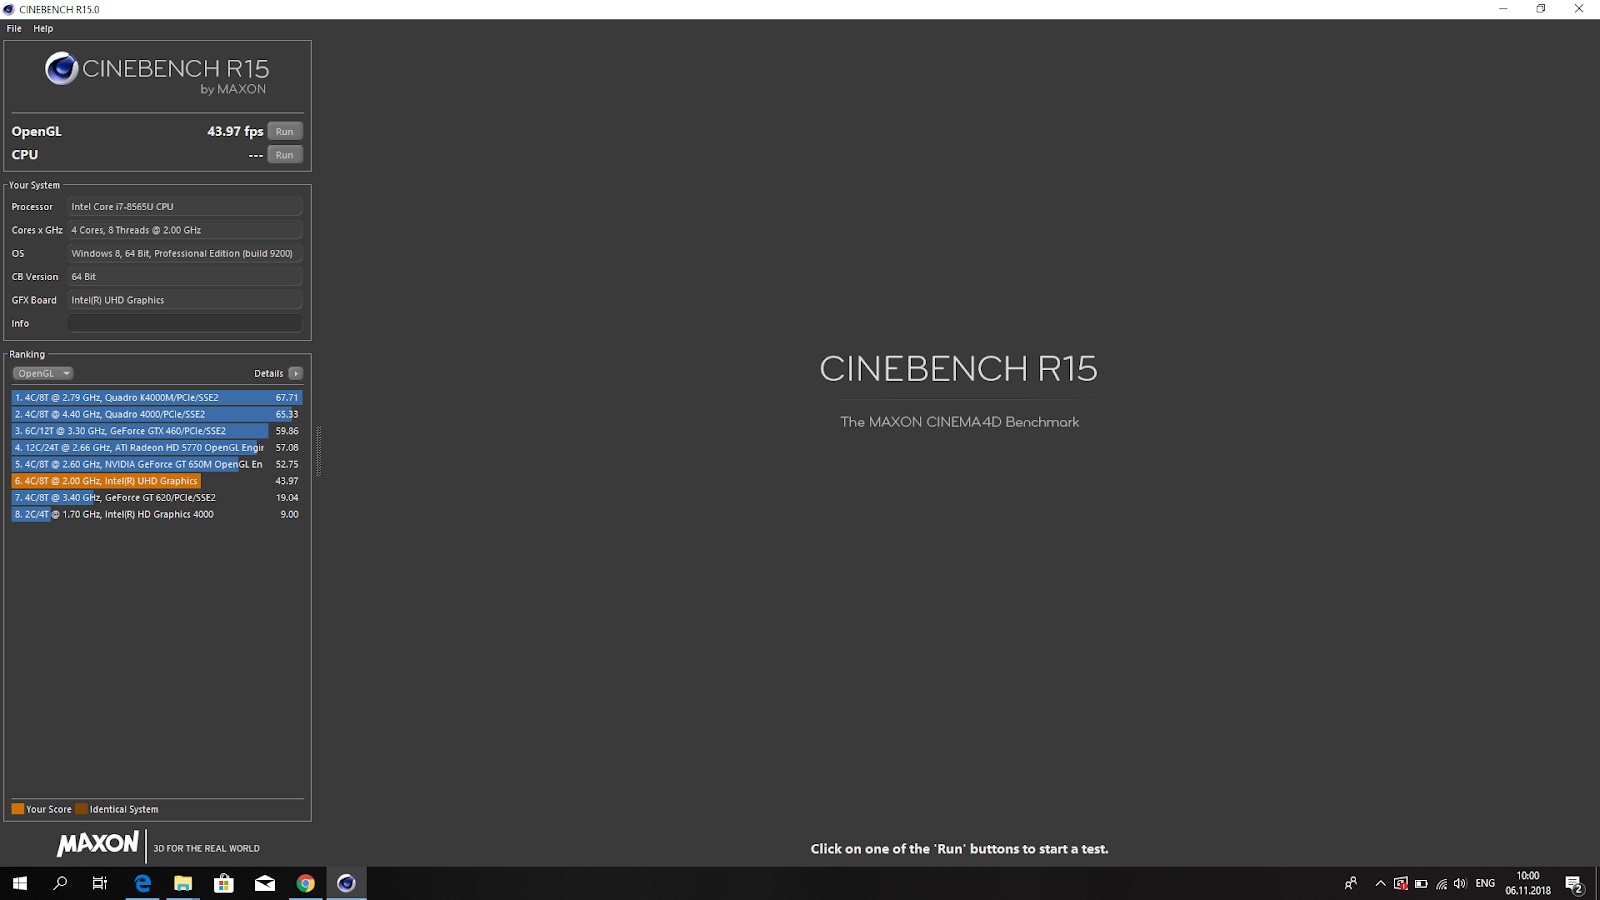Click the Processor field showing i7-8565U

click(x=185, y=207)
